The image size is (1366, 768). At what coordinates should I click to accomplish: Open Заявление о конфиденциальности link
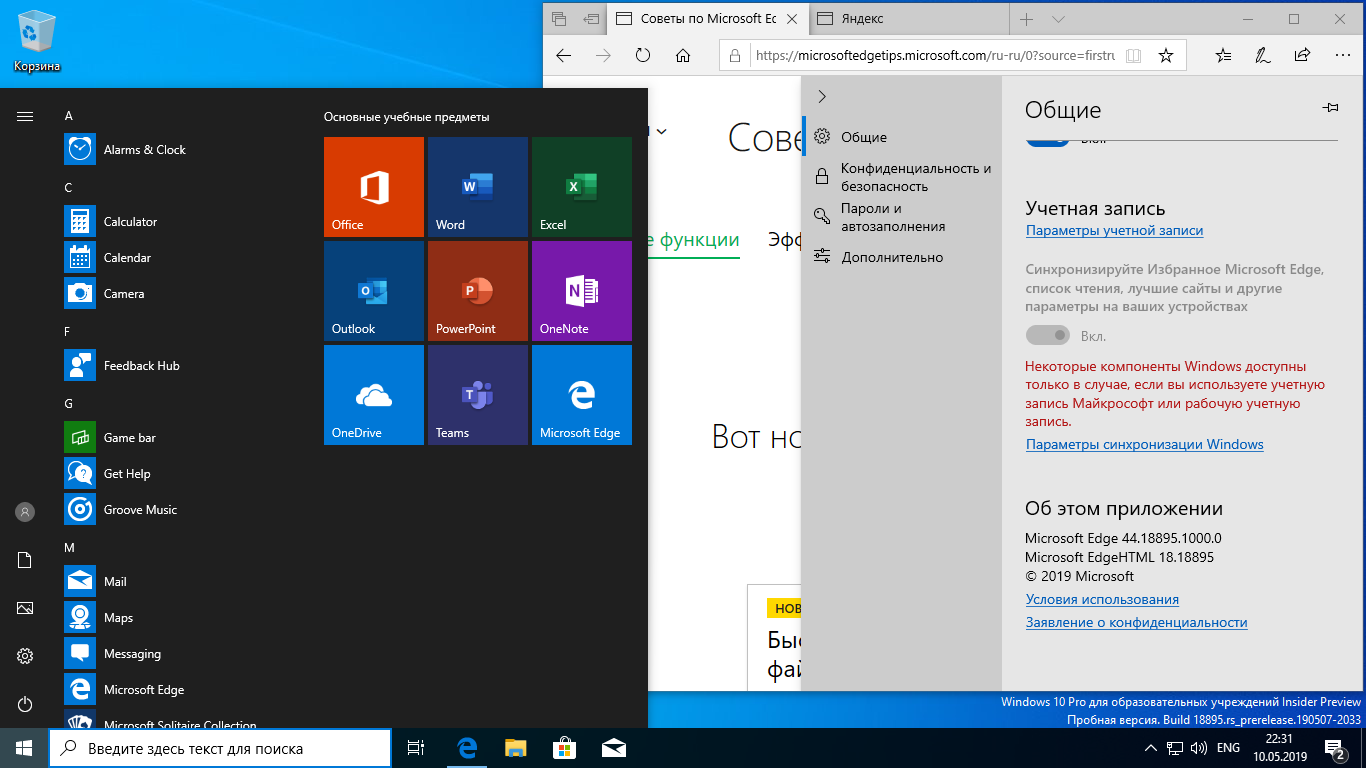pyautogui.click(x=1136, y=622)
